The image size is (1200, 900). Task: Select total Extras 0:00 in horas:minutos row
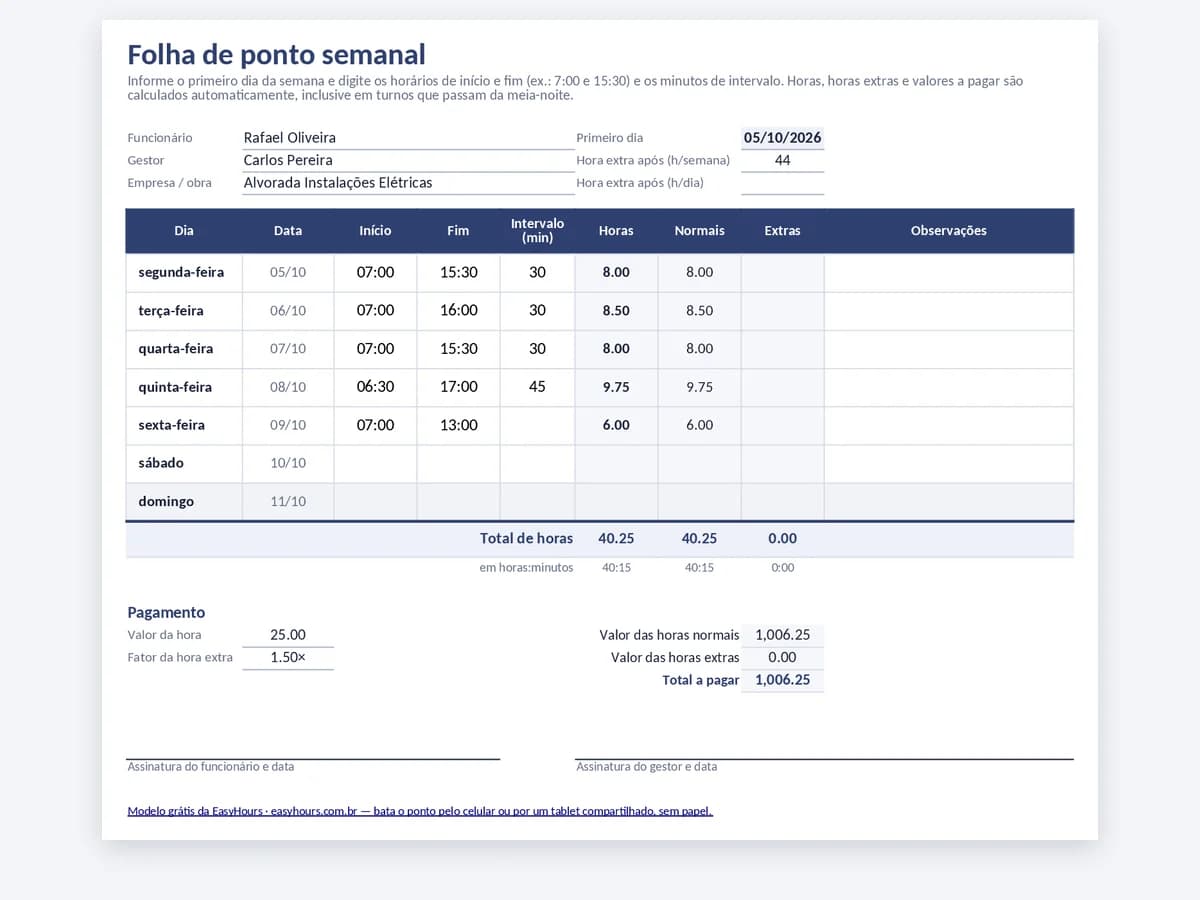[x=782, y=568]
